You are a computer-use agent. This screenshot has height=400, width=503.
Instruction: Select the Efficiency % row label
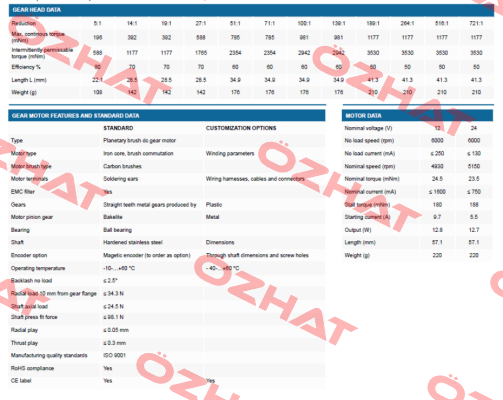click(x=26, y=67)
